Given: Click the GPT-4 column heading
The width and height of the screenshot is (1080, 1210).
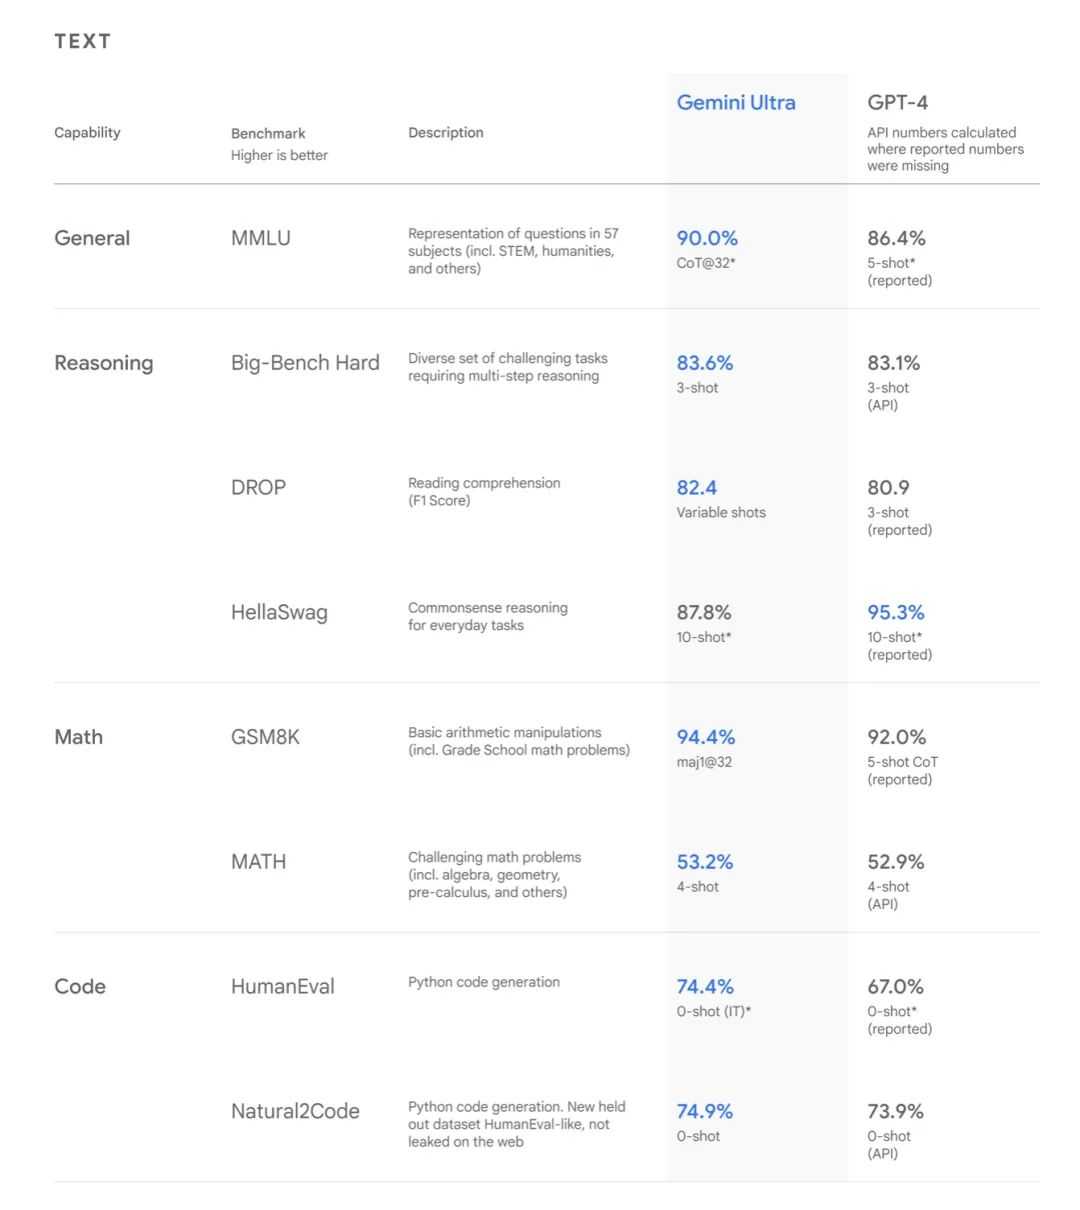Looking at the screenshot, I should point(897,102).
